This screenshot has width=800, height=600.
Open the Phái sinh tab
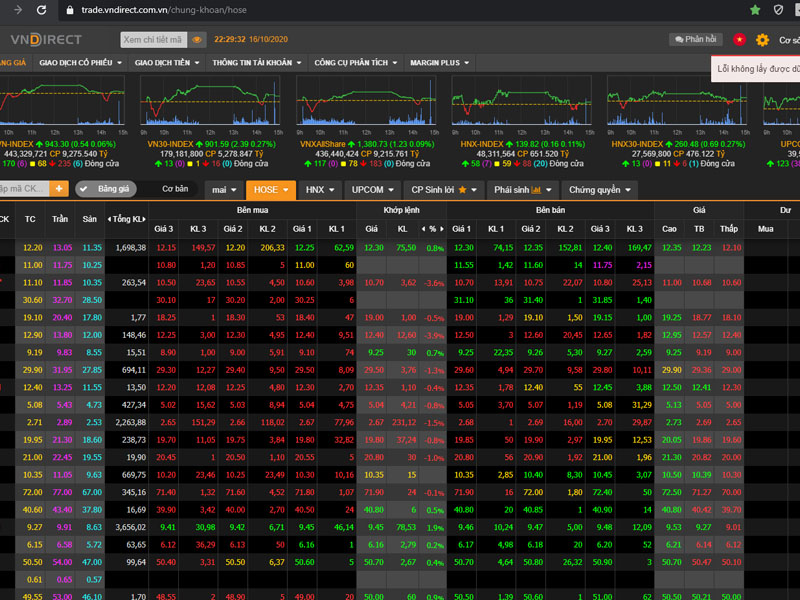click(x=523, y=190)
